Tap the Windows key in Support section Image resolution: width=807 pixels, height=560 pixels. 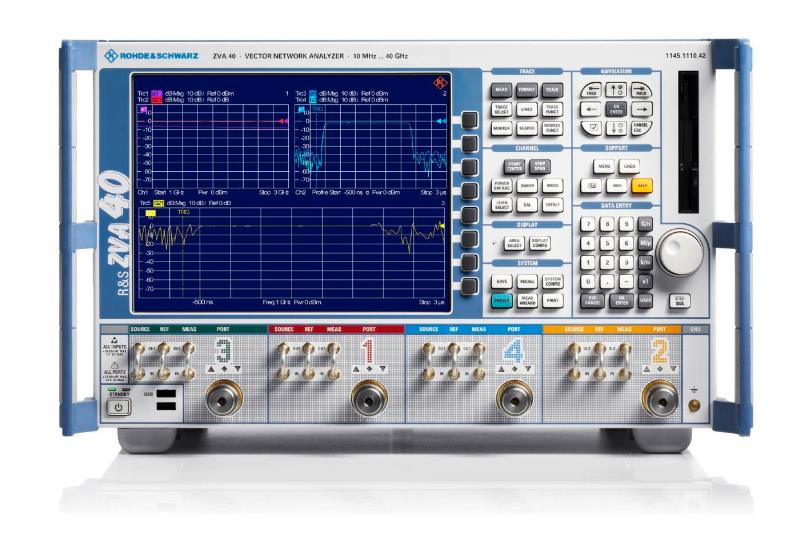click(x=591, y=186)
